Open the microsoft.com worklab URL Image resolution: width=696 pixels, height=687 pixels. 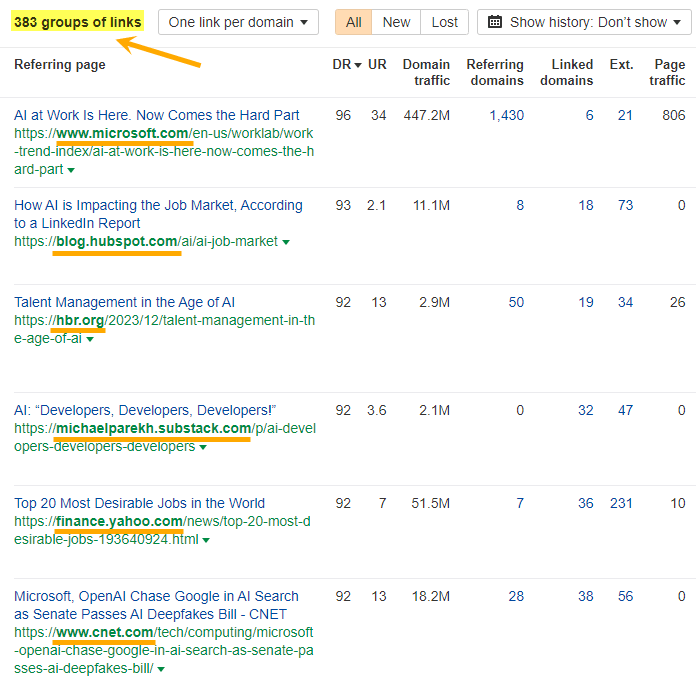coord(164,151)
